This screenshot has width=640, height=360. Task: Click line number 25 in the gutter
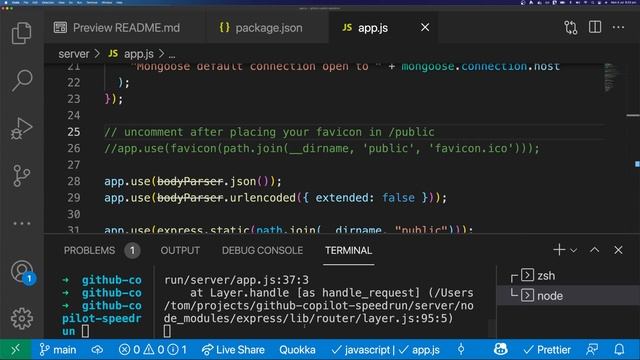(73, 132)
